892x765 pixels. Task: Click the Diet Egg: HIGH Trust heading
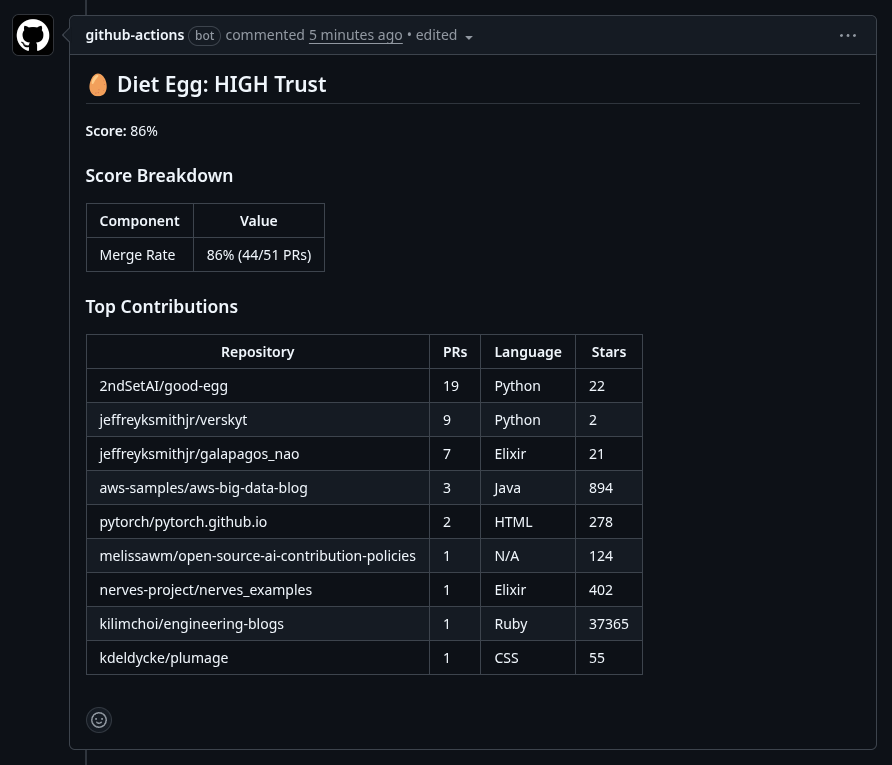pos(221,84)
